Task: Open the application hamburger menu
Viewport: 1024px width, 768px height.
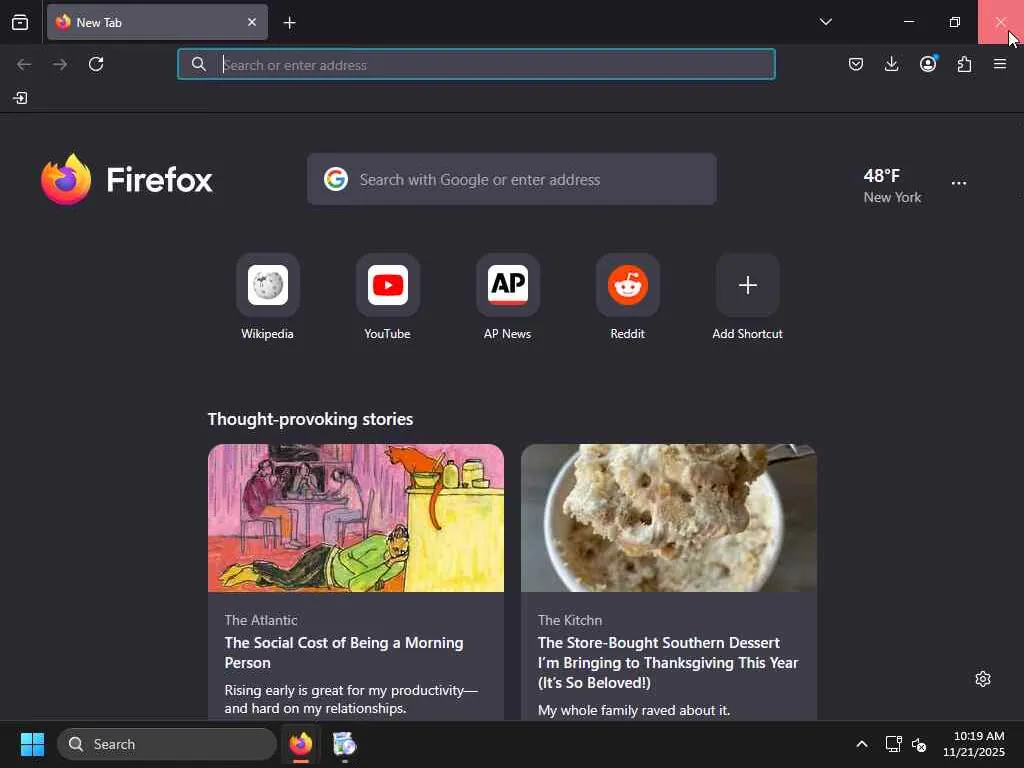Action: tap(1000, 64)
